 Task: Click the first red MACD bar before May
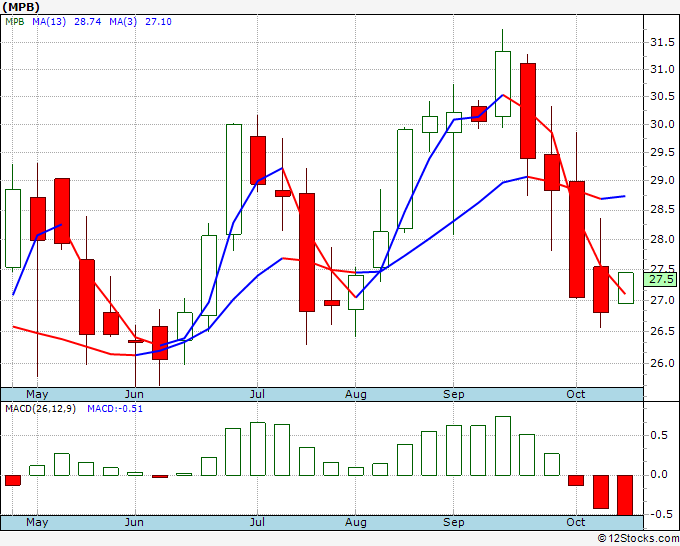point(13,480)
